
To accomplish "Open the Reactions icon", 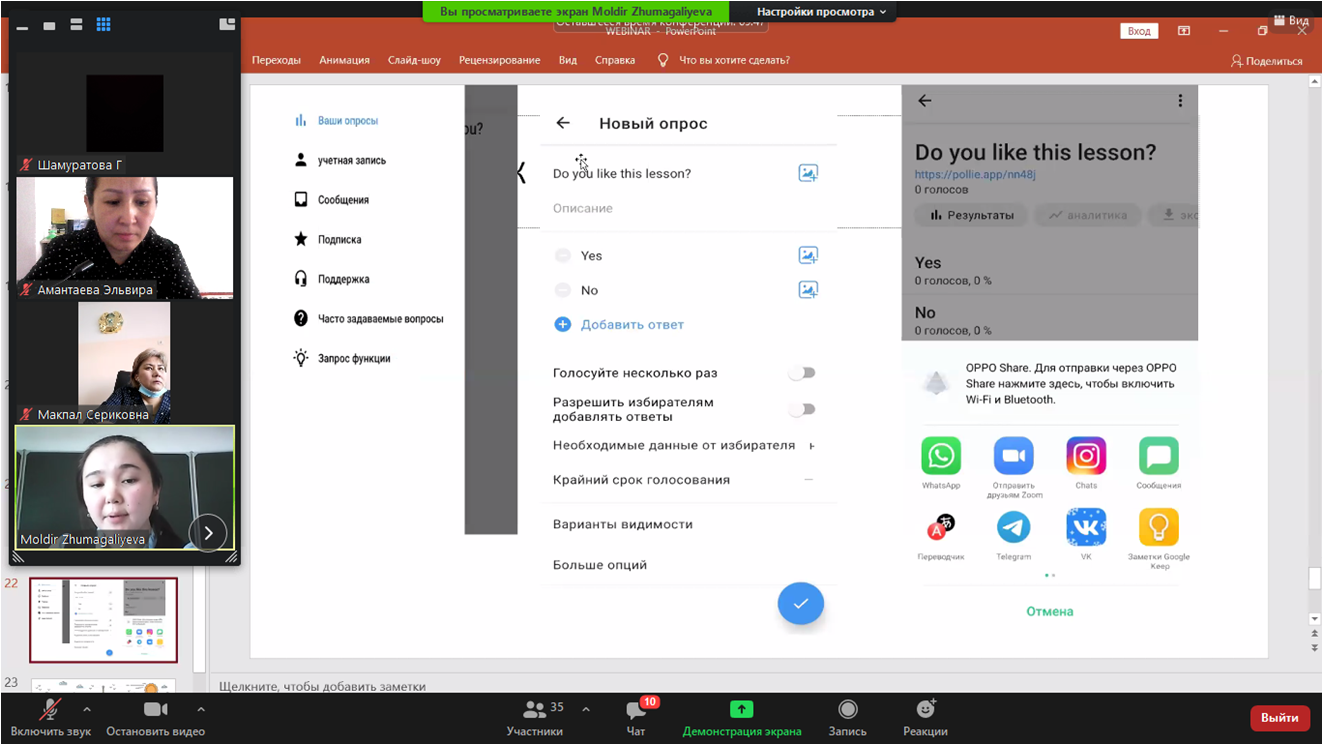I will click(925, 709).
